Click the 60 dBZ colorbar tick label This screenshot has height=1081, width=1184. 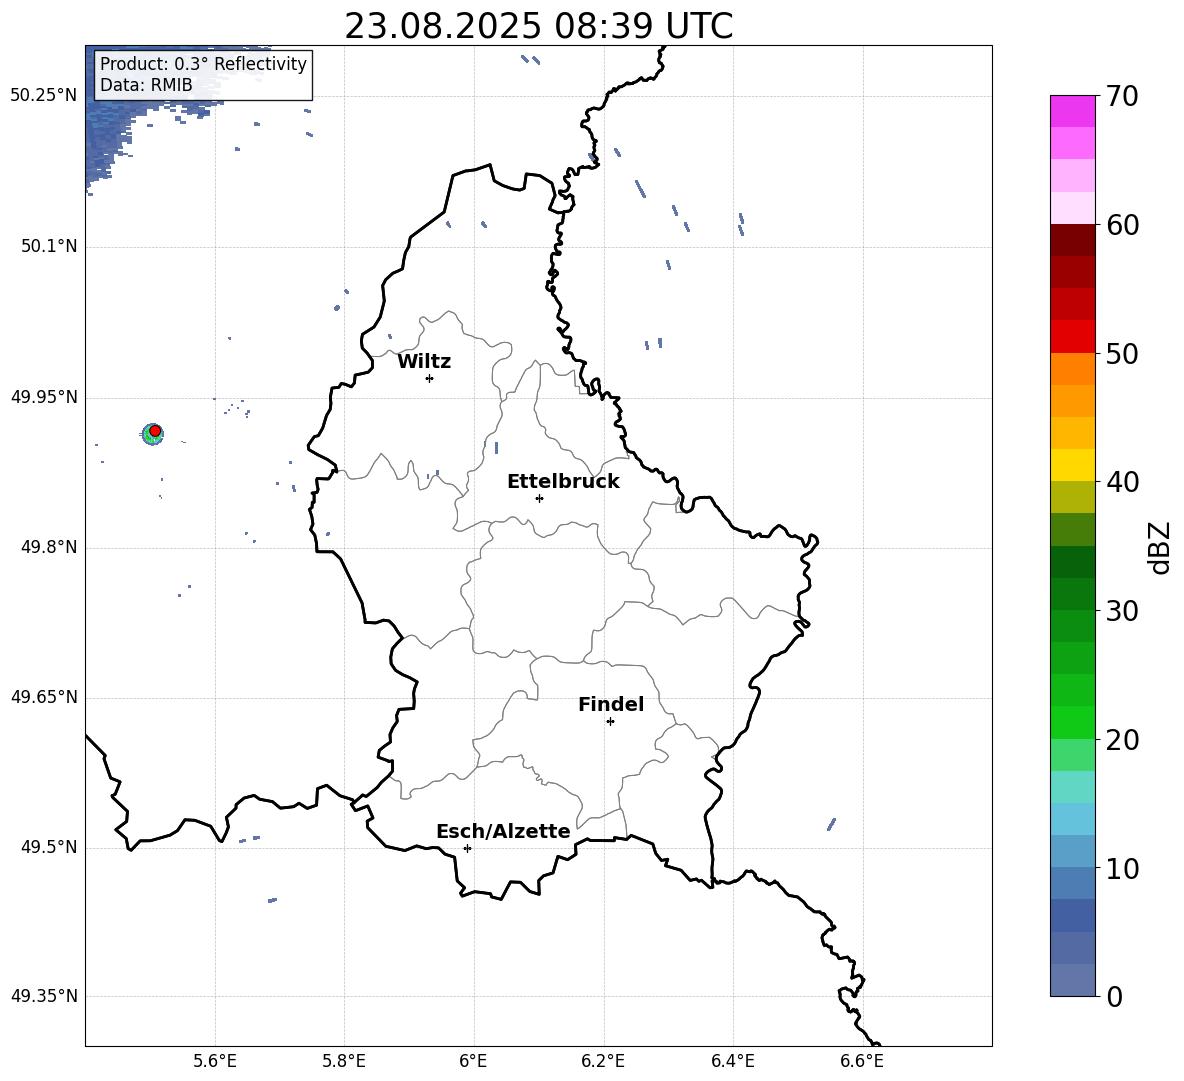[x=1121, y=225]
